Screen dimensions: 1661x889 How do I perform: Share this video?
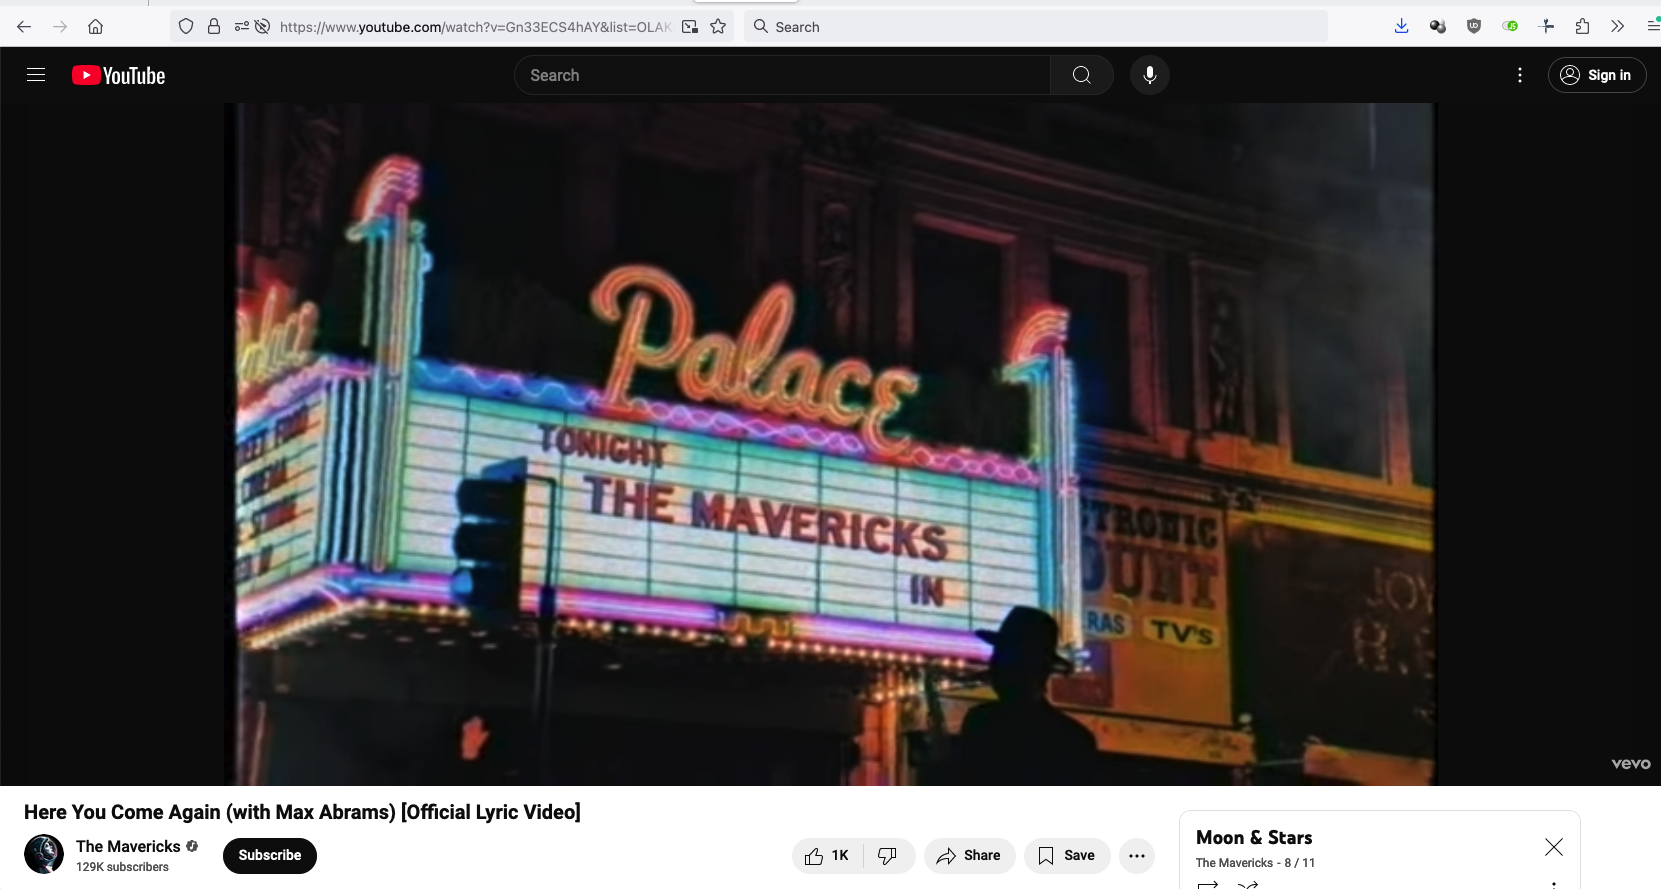tap(969, 856)
